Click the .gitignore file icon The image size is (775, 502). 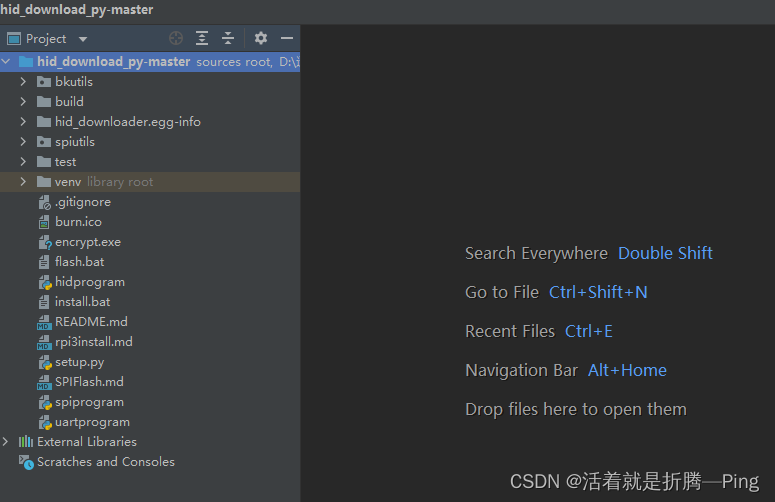[x=44, y=202]
